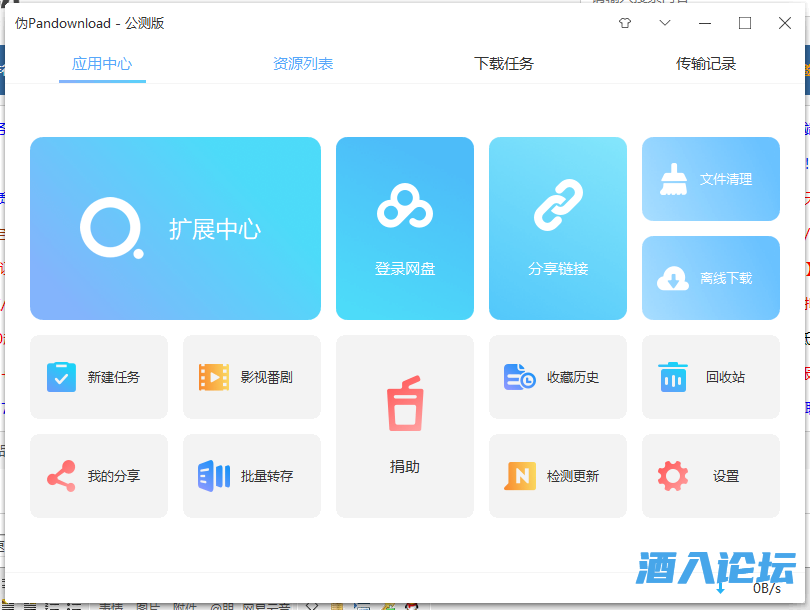View 收藏历史 via the bookmark icon
Image resolution: width=810 pixels, height=610 pixels.
coord(520,376)
